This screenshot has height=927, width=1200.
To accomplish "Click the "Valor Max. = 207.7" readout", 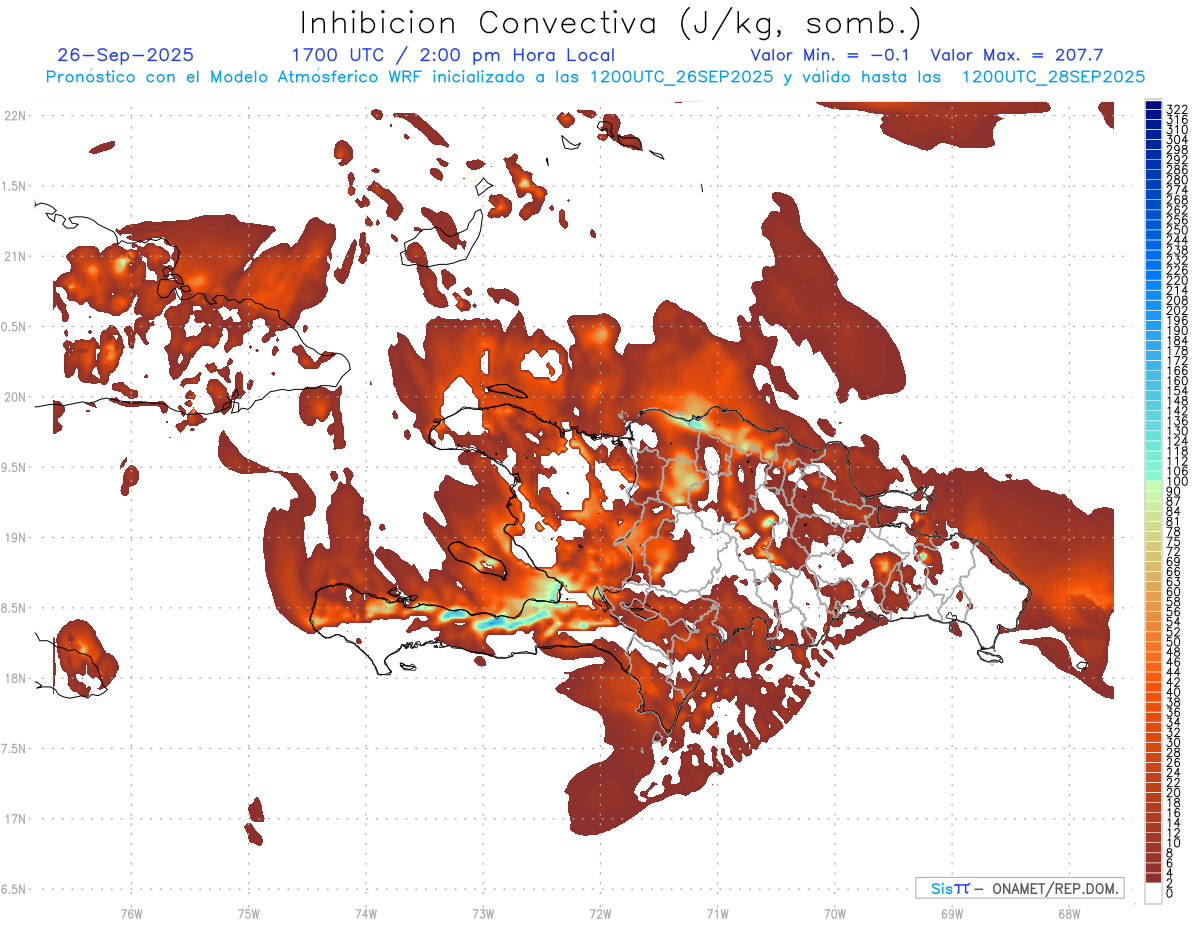I will point(1017,55).
